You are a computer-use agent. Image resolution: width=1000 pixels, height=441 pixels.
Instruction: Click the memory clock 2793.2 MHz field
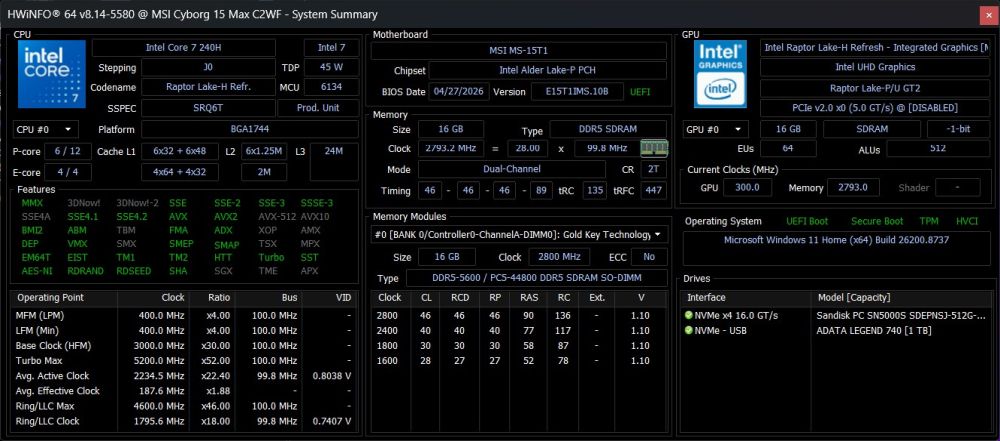click(x=451, y=149)
